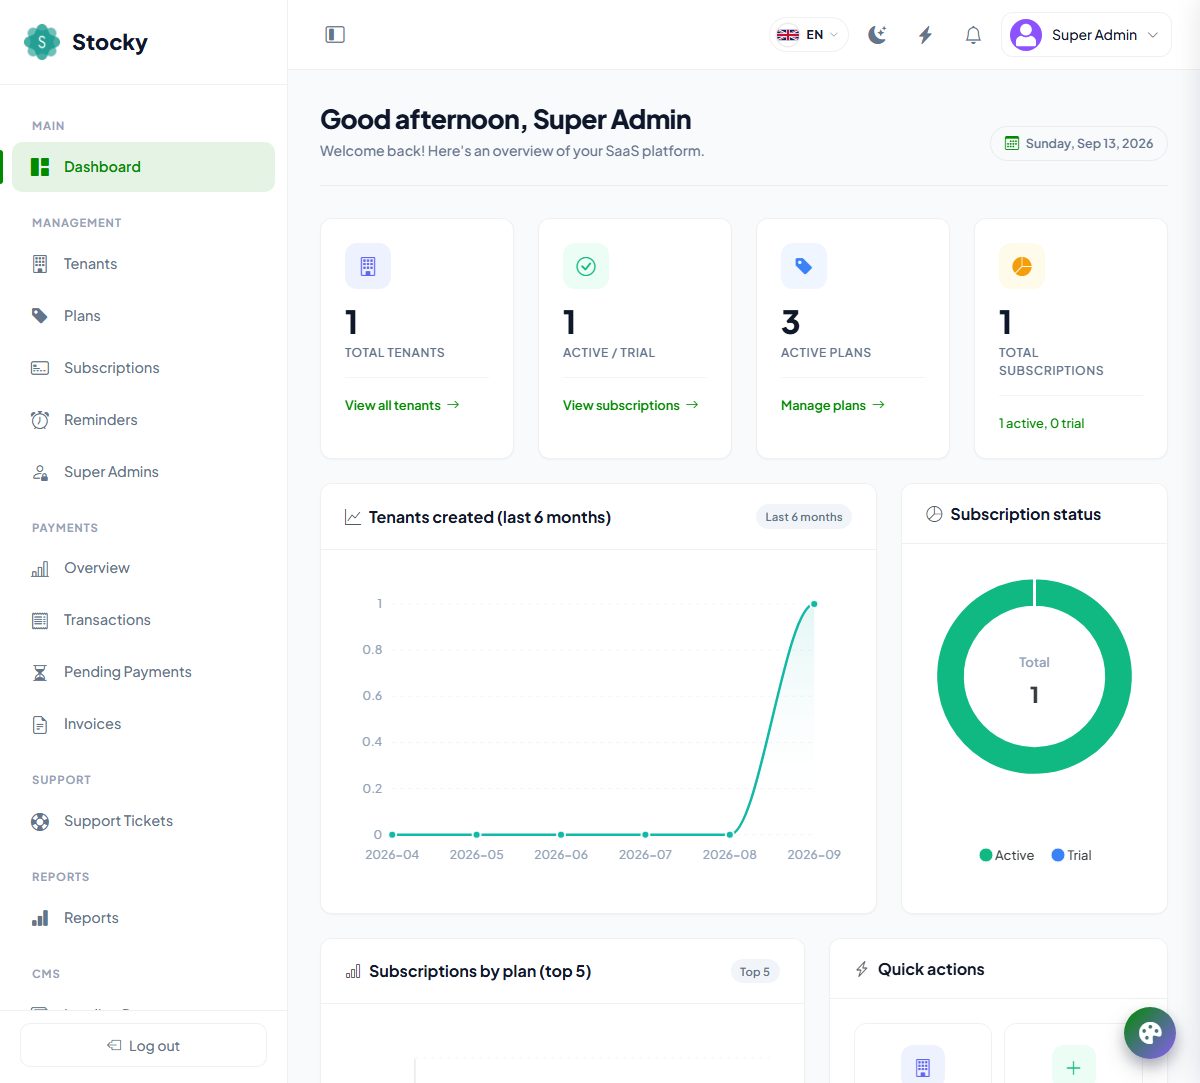Click the lightning bolt icon in the header
Image resolution: width=1200 pixels, height=1083 pixels.
[925, 35]
